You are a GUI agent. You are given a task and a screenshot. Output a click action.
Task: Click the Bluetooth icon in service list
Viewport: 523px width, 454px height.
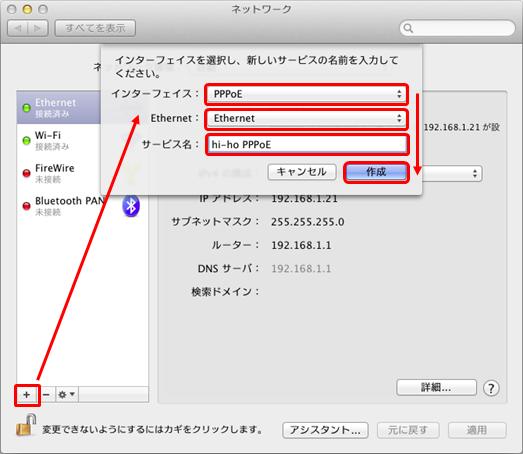point(131,206)
